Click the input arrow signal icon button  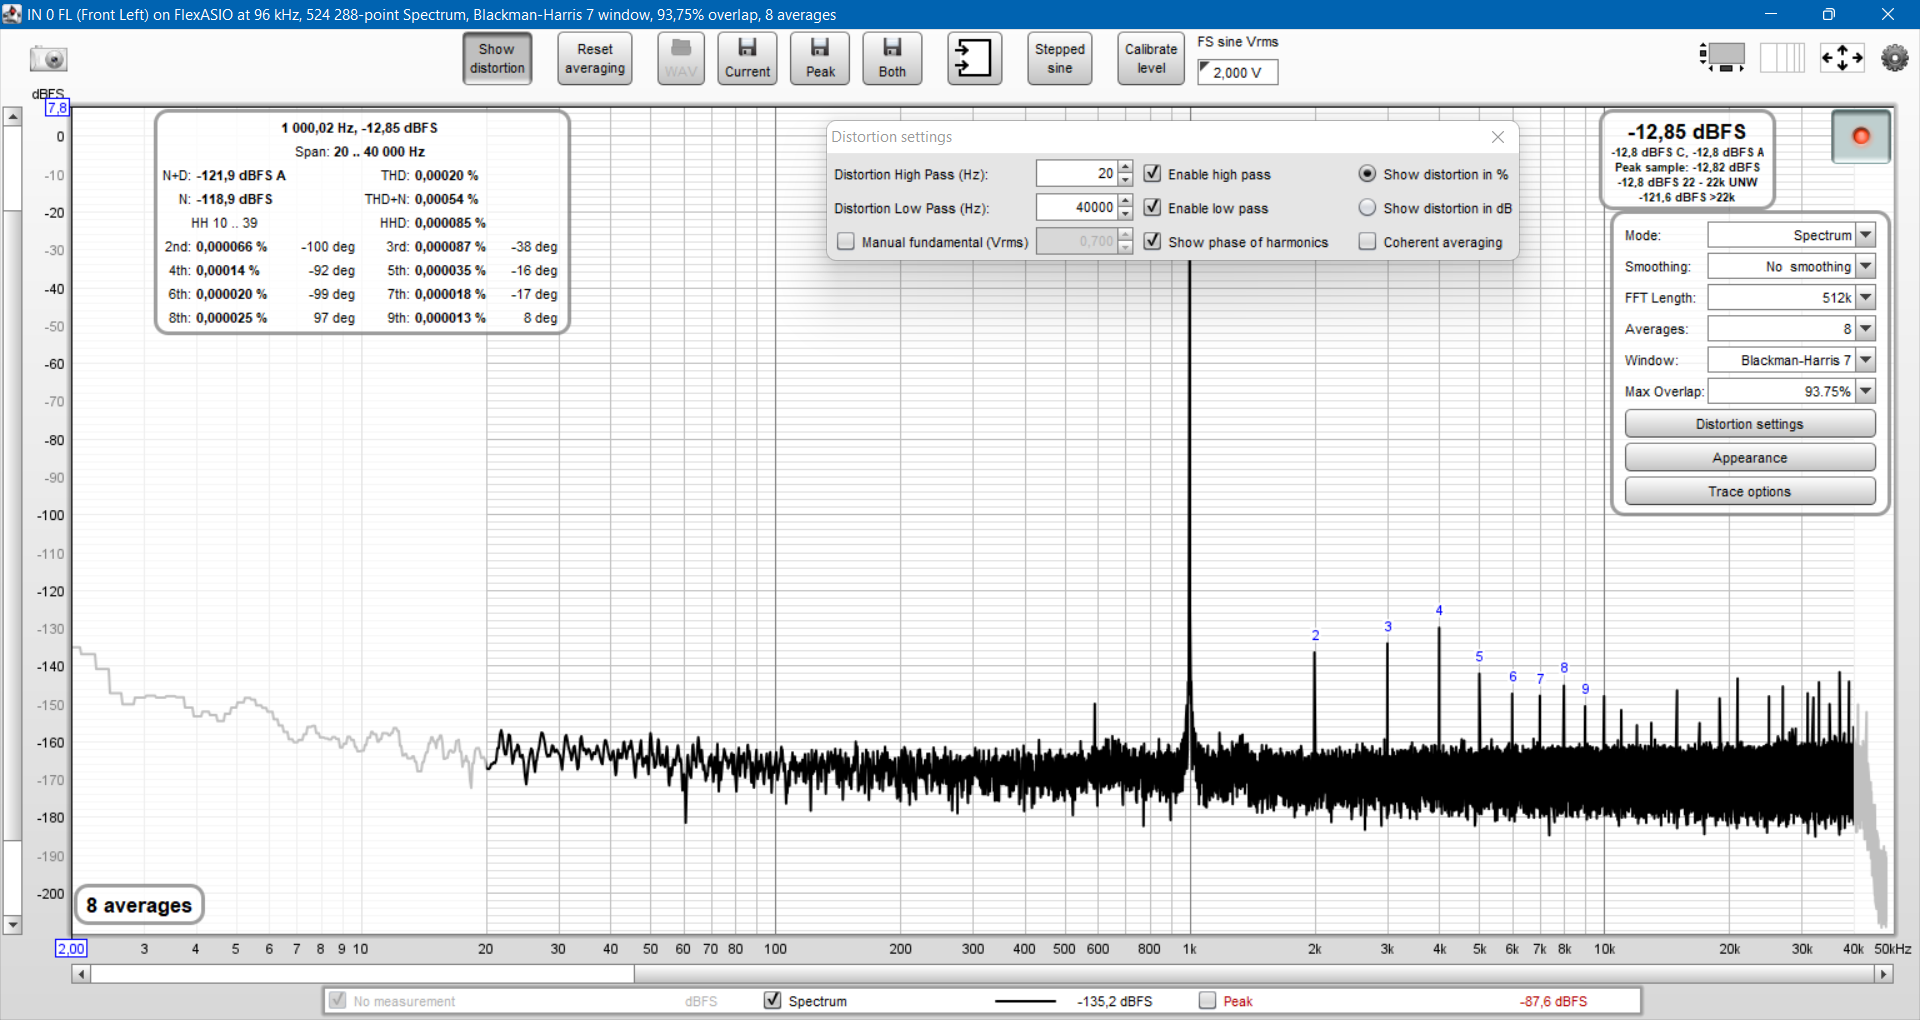point(974,59)
